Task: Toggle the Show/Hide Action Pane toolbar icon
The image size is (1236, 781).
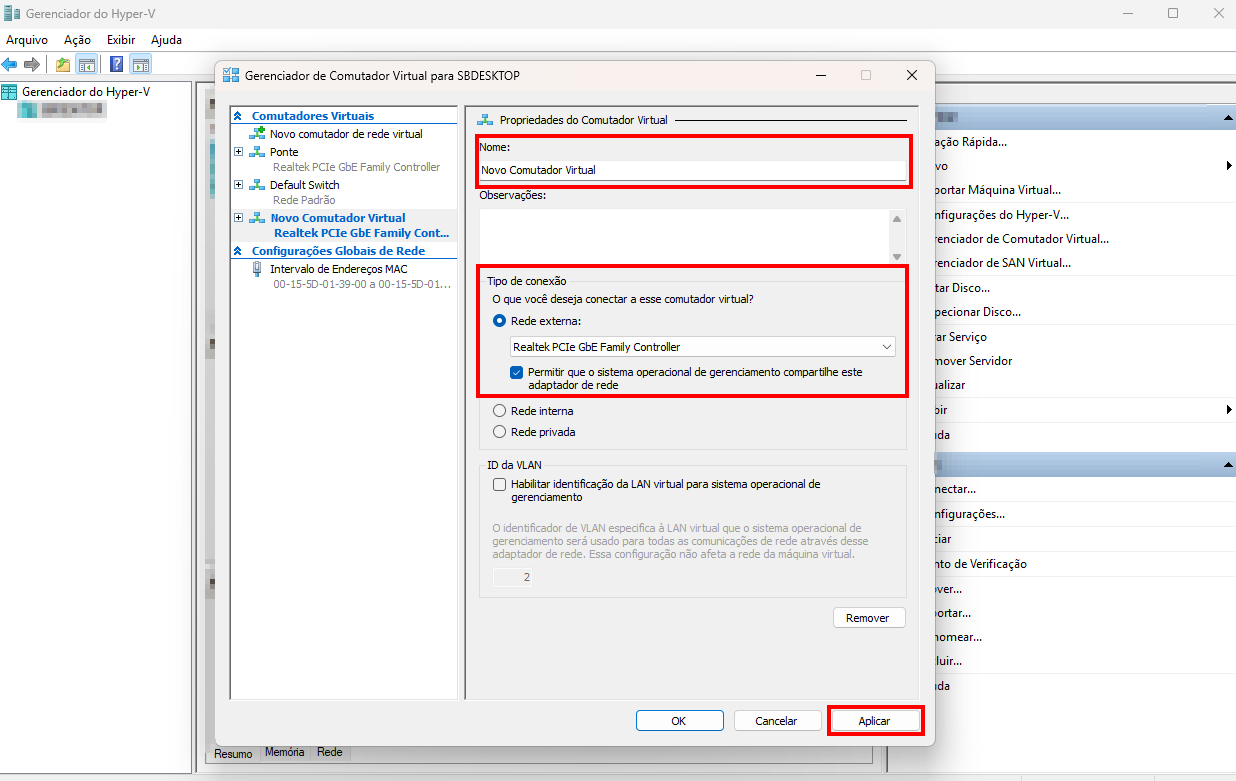Action: click(141, 65)
